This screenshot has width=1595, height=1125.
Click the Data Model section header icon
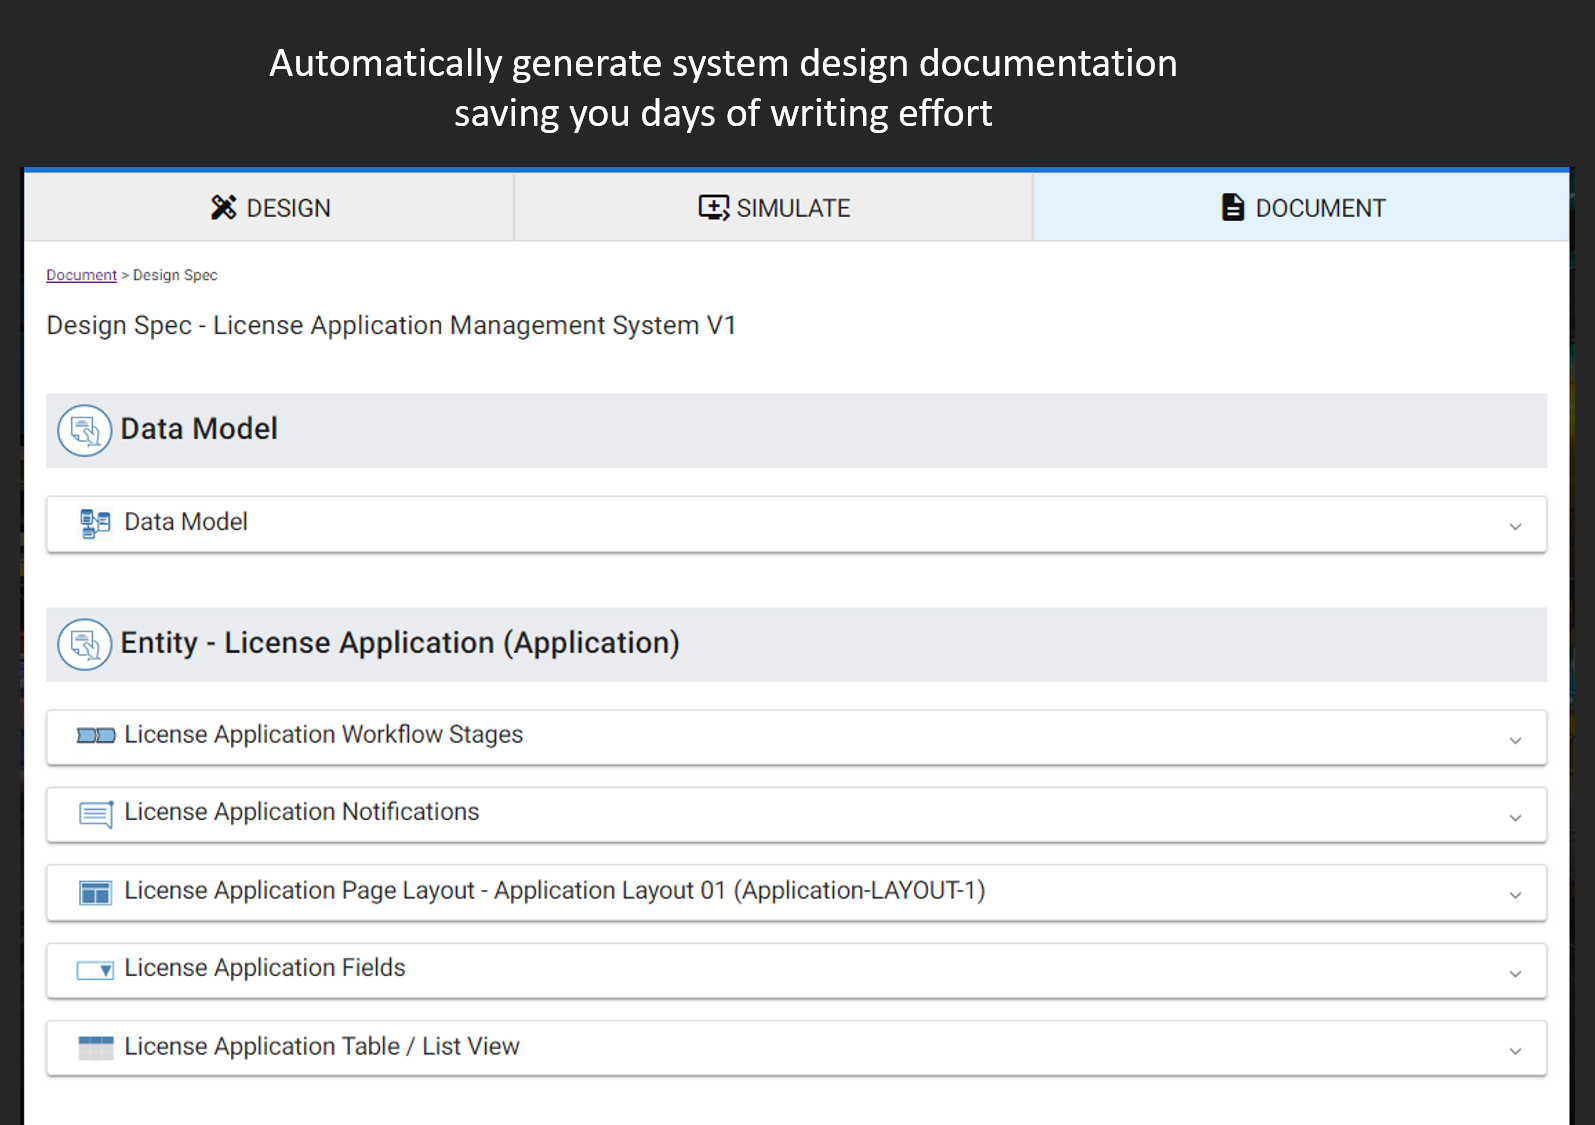point(85,431)
